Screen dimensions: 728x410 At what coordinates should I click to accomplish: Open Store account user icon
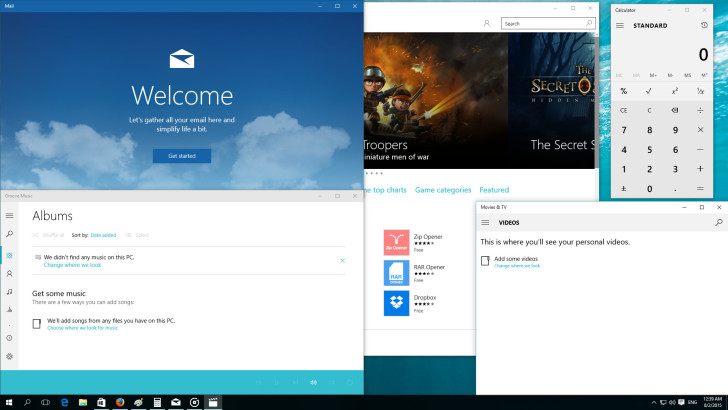pyautogui.click(x=487, y=23)
